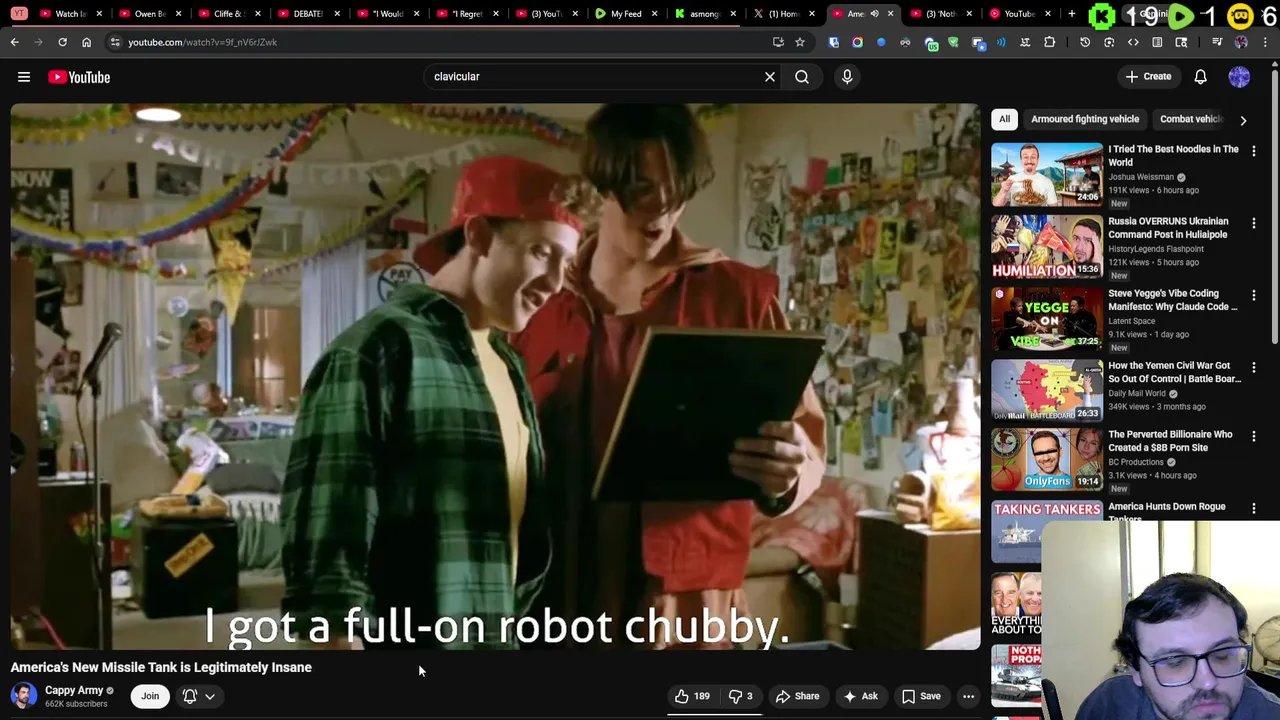Open the YouTube hamburger guide menu
This screenshot has height=720, width=1280.
coord(24,77)
